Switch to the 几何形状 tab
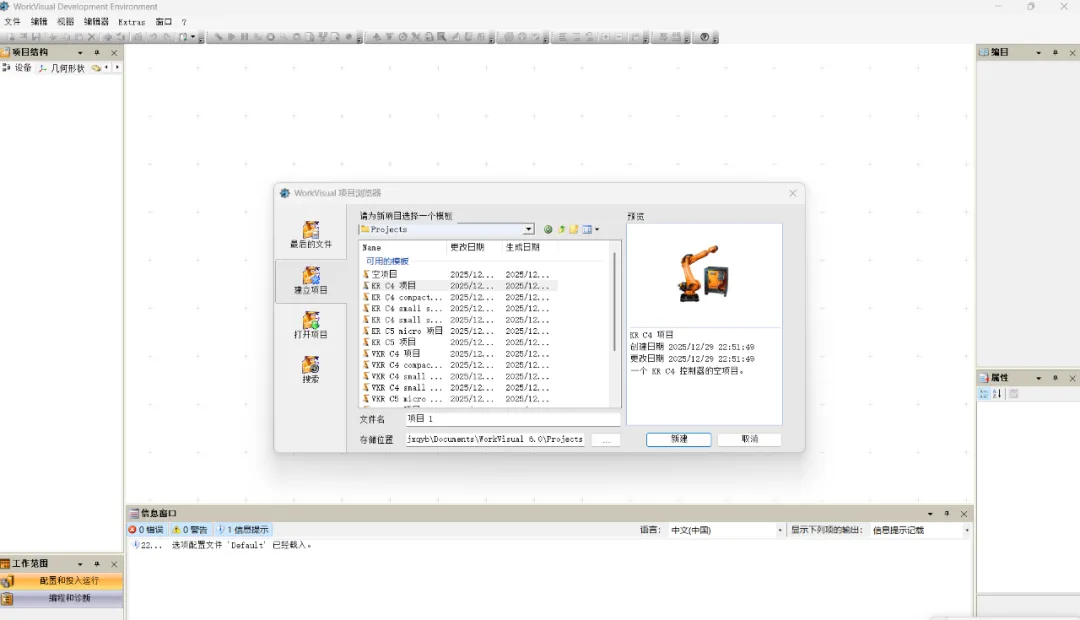 62,68
